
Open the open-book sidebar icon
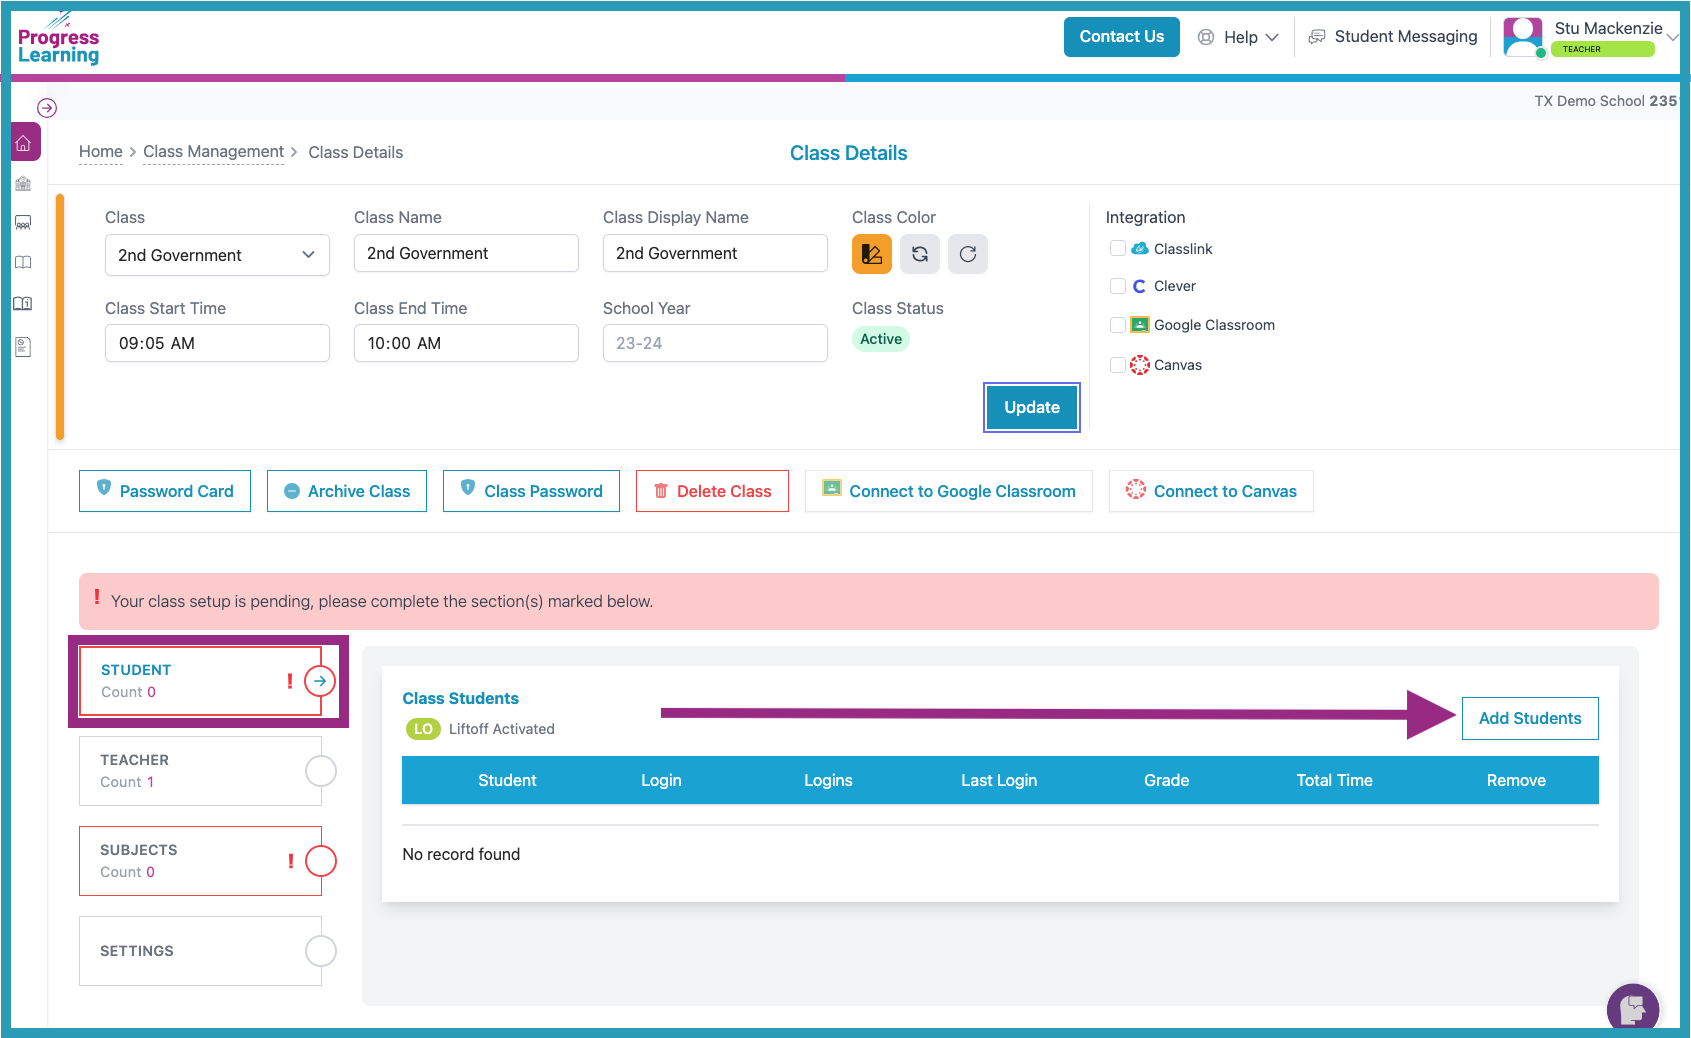23,262
